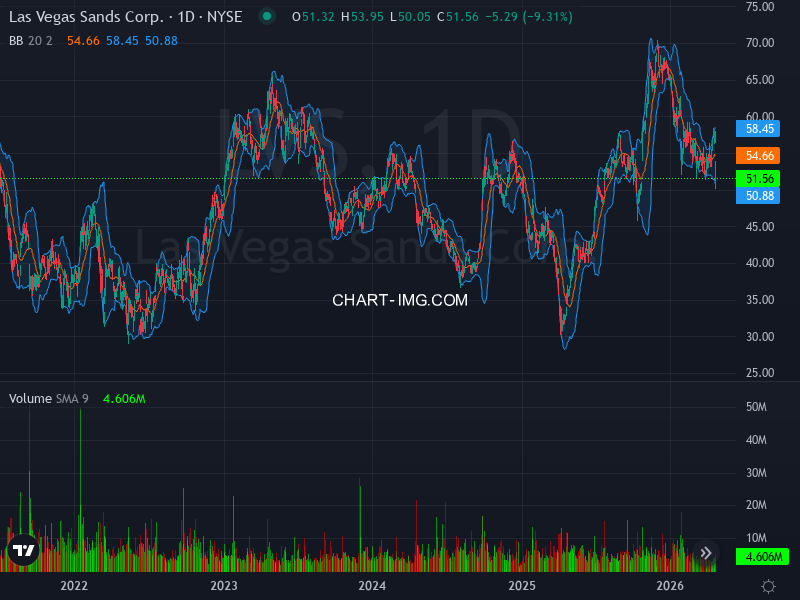Click the 50M volume axis label
Image resolution: width=800 pixels, height=600 pixels.
[x=756, y=407]
